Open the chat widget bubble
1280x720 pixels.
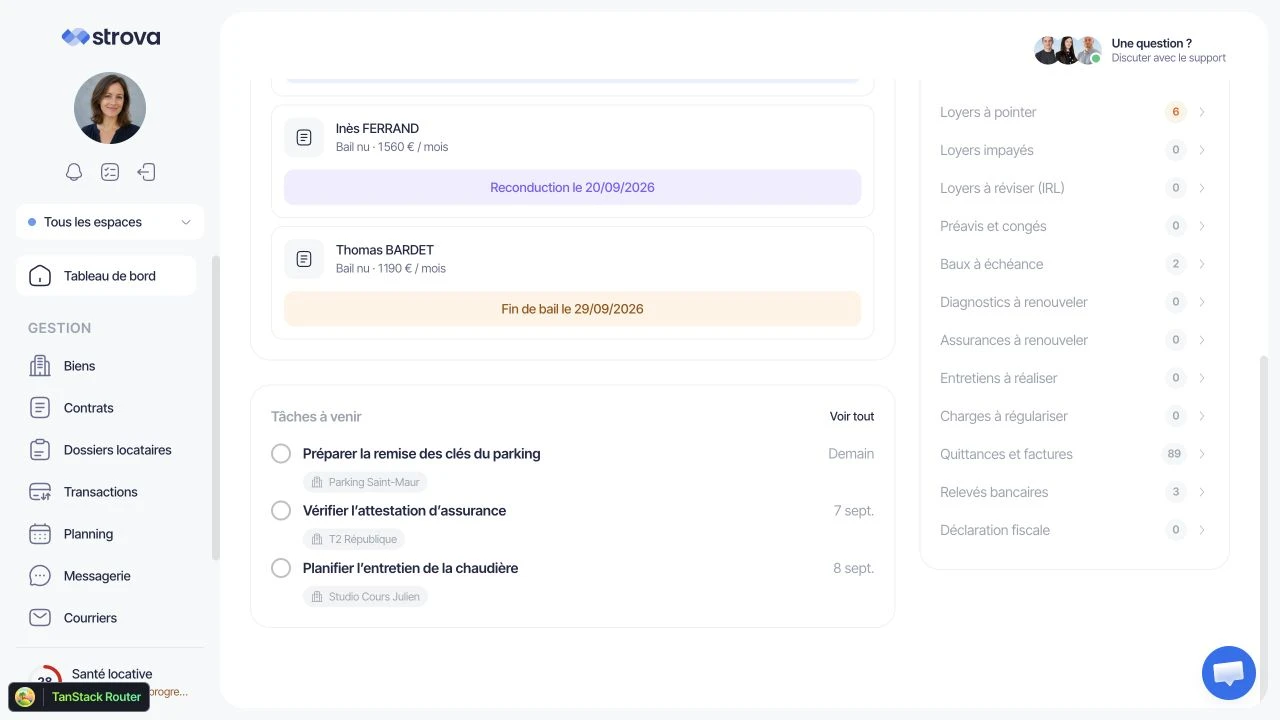1229,673
